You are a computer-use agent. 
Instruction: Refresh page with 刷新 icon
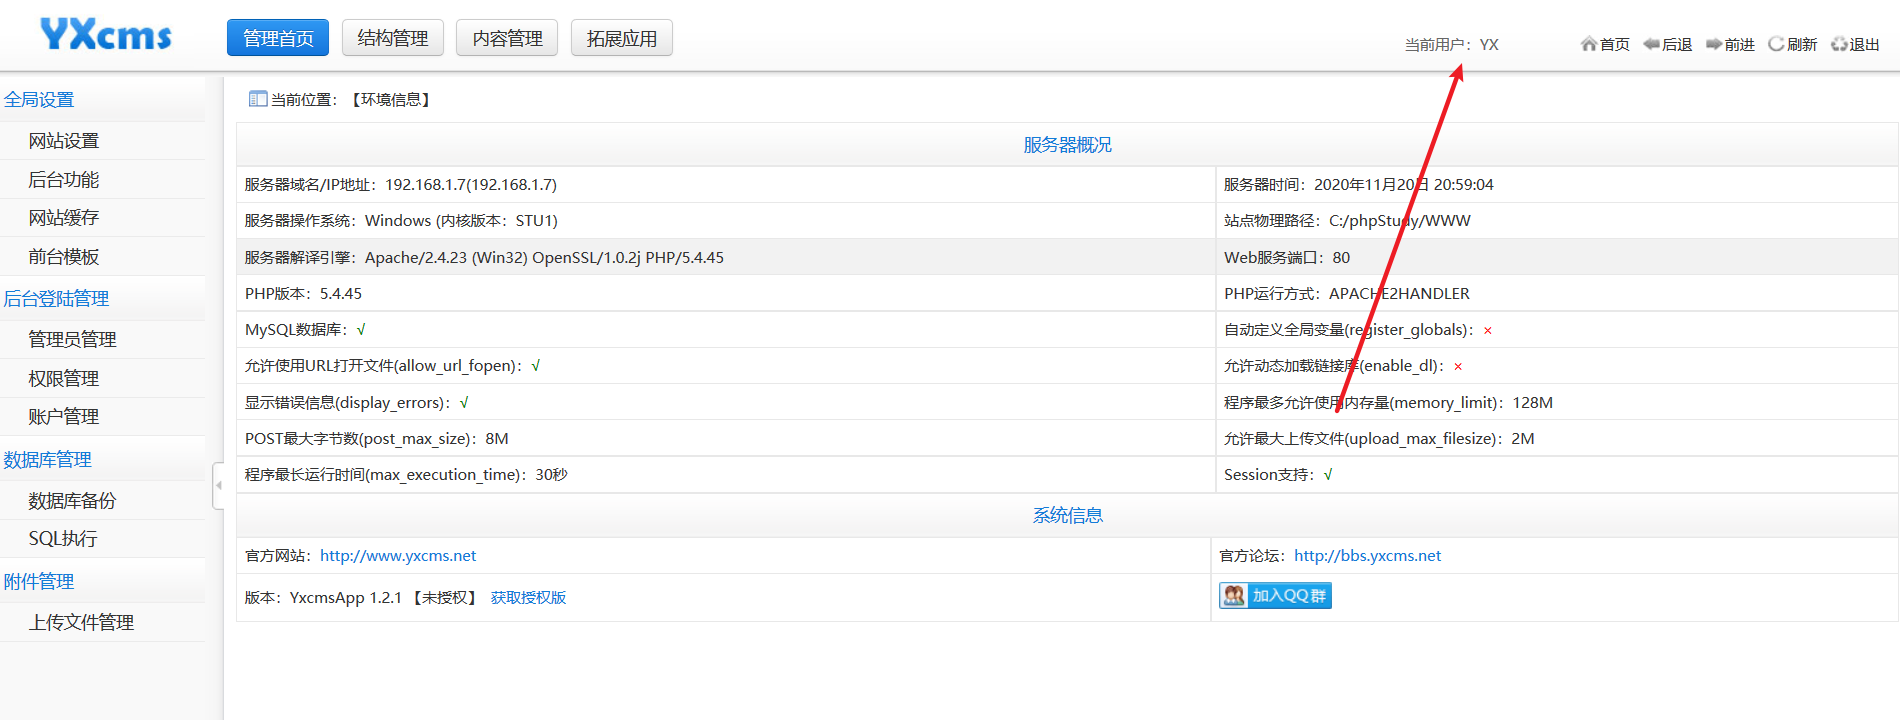click(x=1792, y=44)
